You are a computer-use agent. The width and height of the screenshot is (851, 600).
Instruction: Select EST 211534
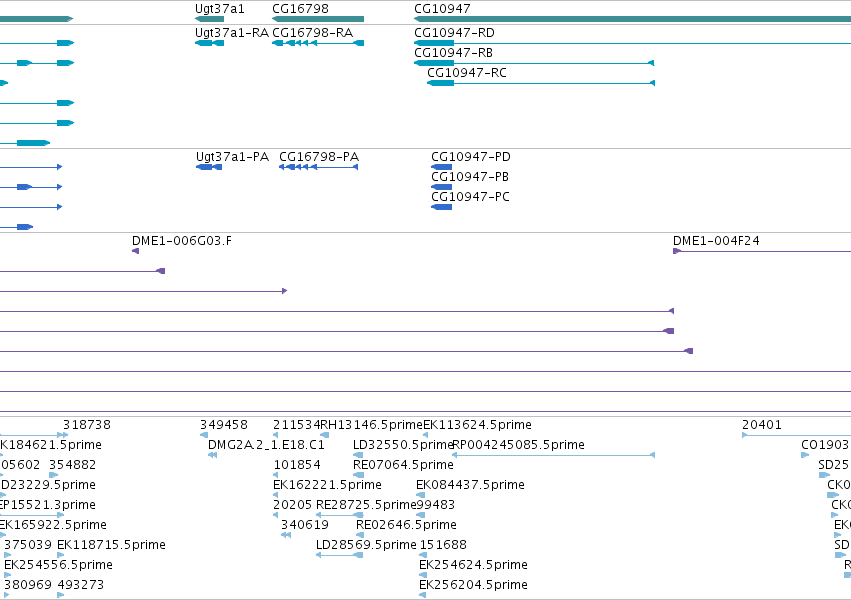(276, 435)
